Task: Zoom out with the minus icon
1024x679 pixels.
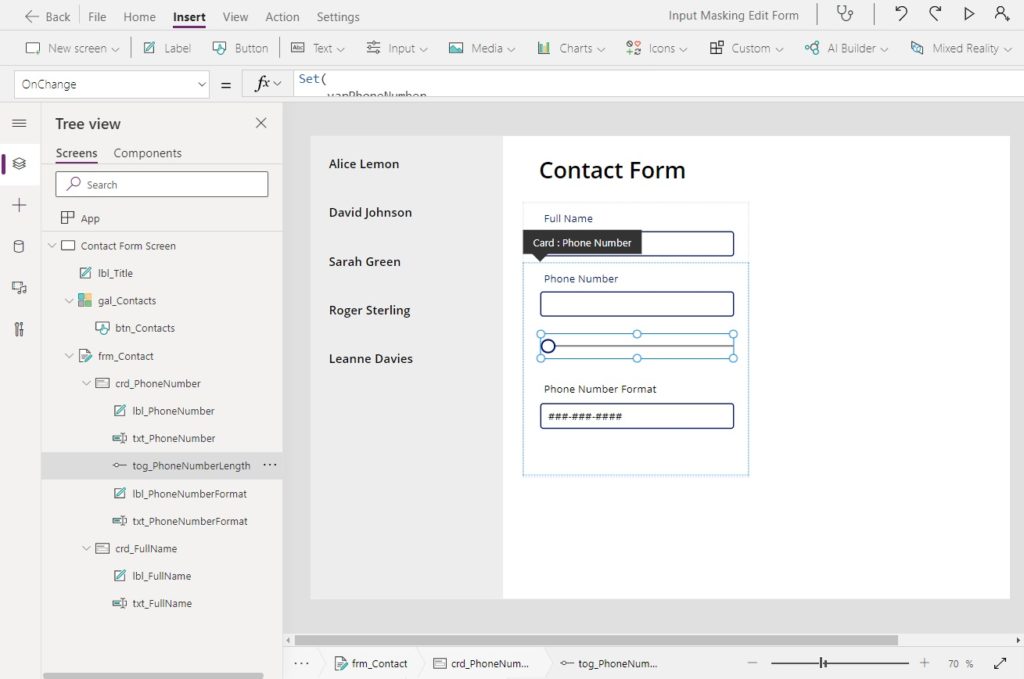Action: [752, 663]
